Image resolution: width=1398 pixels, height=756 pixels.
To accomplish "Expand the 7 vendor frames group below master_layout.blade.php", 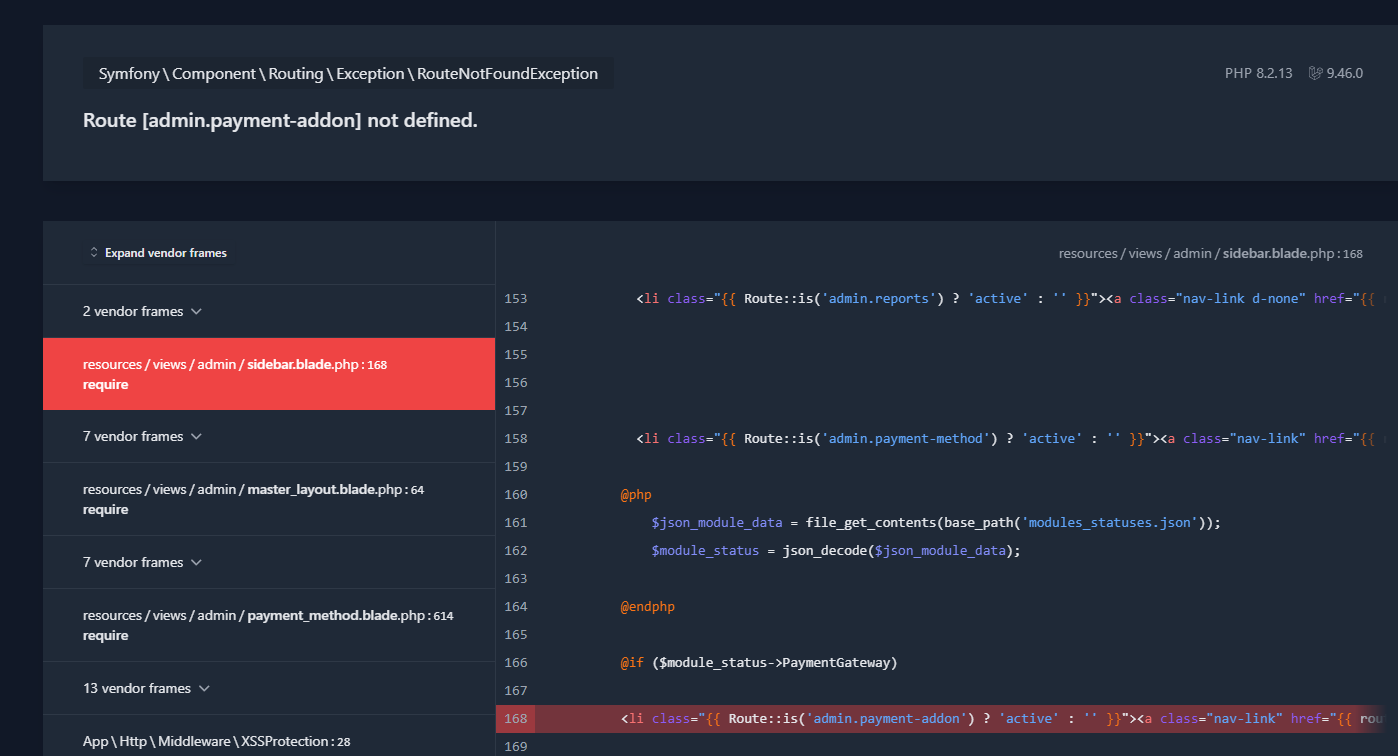I will pyautogui.click(x=269, y=562).
